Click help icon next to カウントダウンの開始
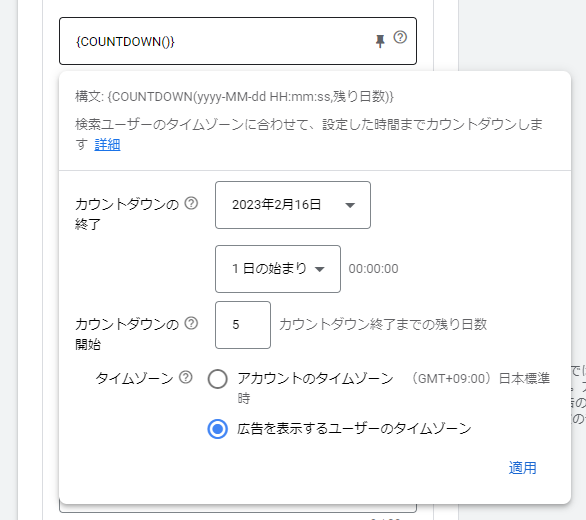 pos(191,323)
